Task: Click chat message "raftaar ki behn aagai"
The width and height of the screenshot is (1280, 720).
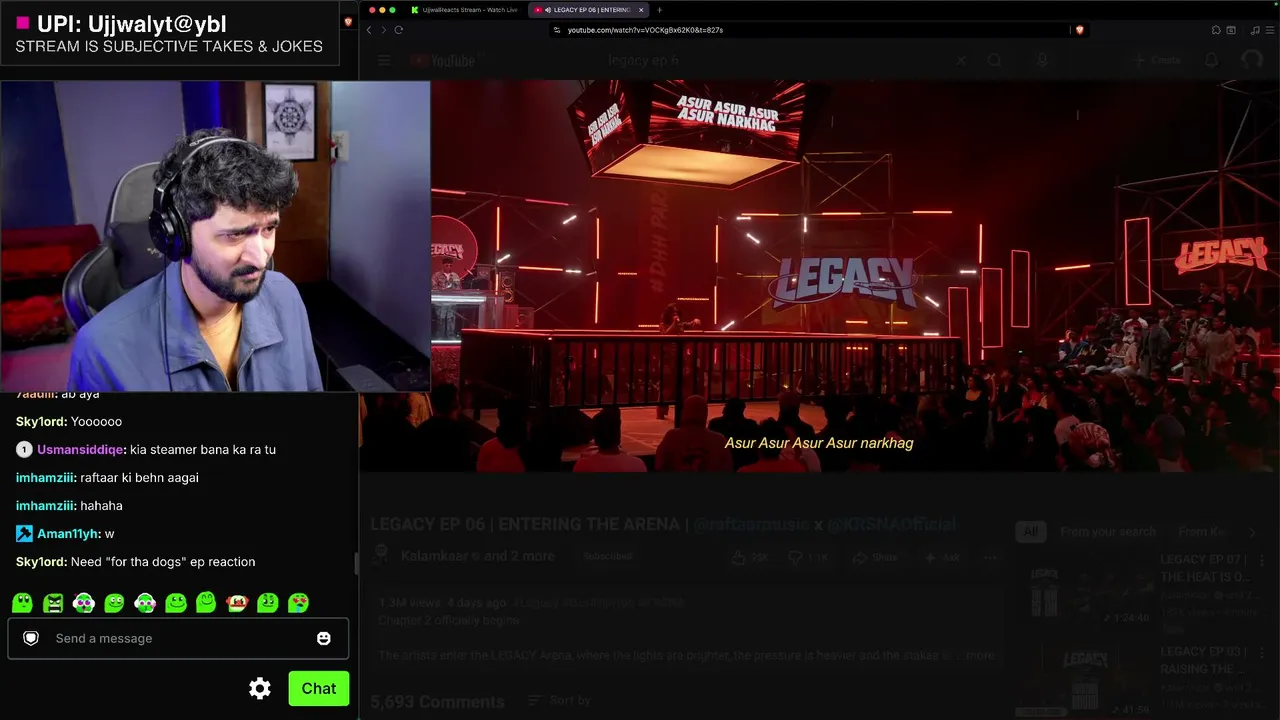Action: pos(139,478)
